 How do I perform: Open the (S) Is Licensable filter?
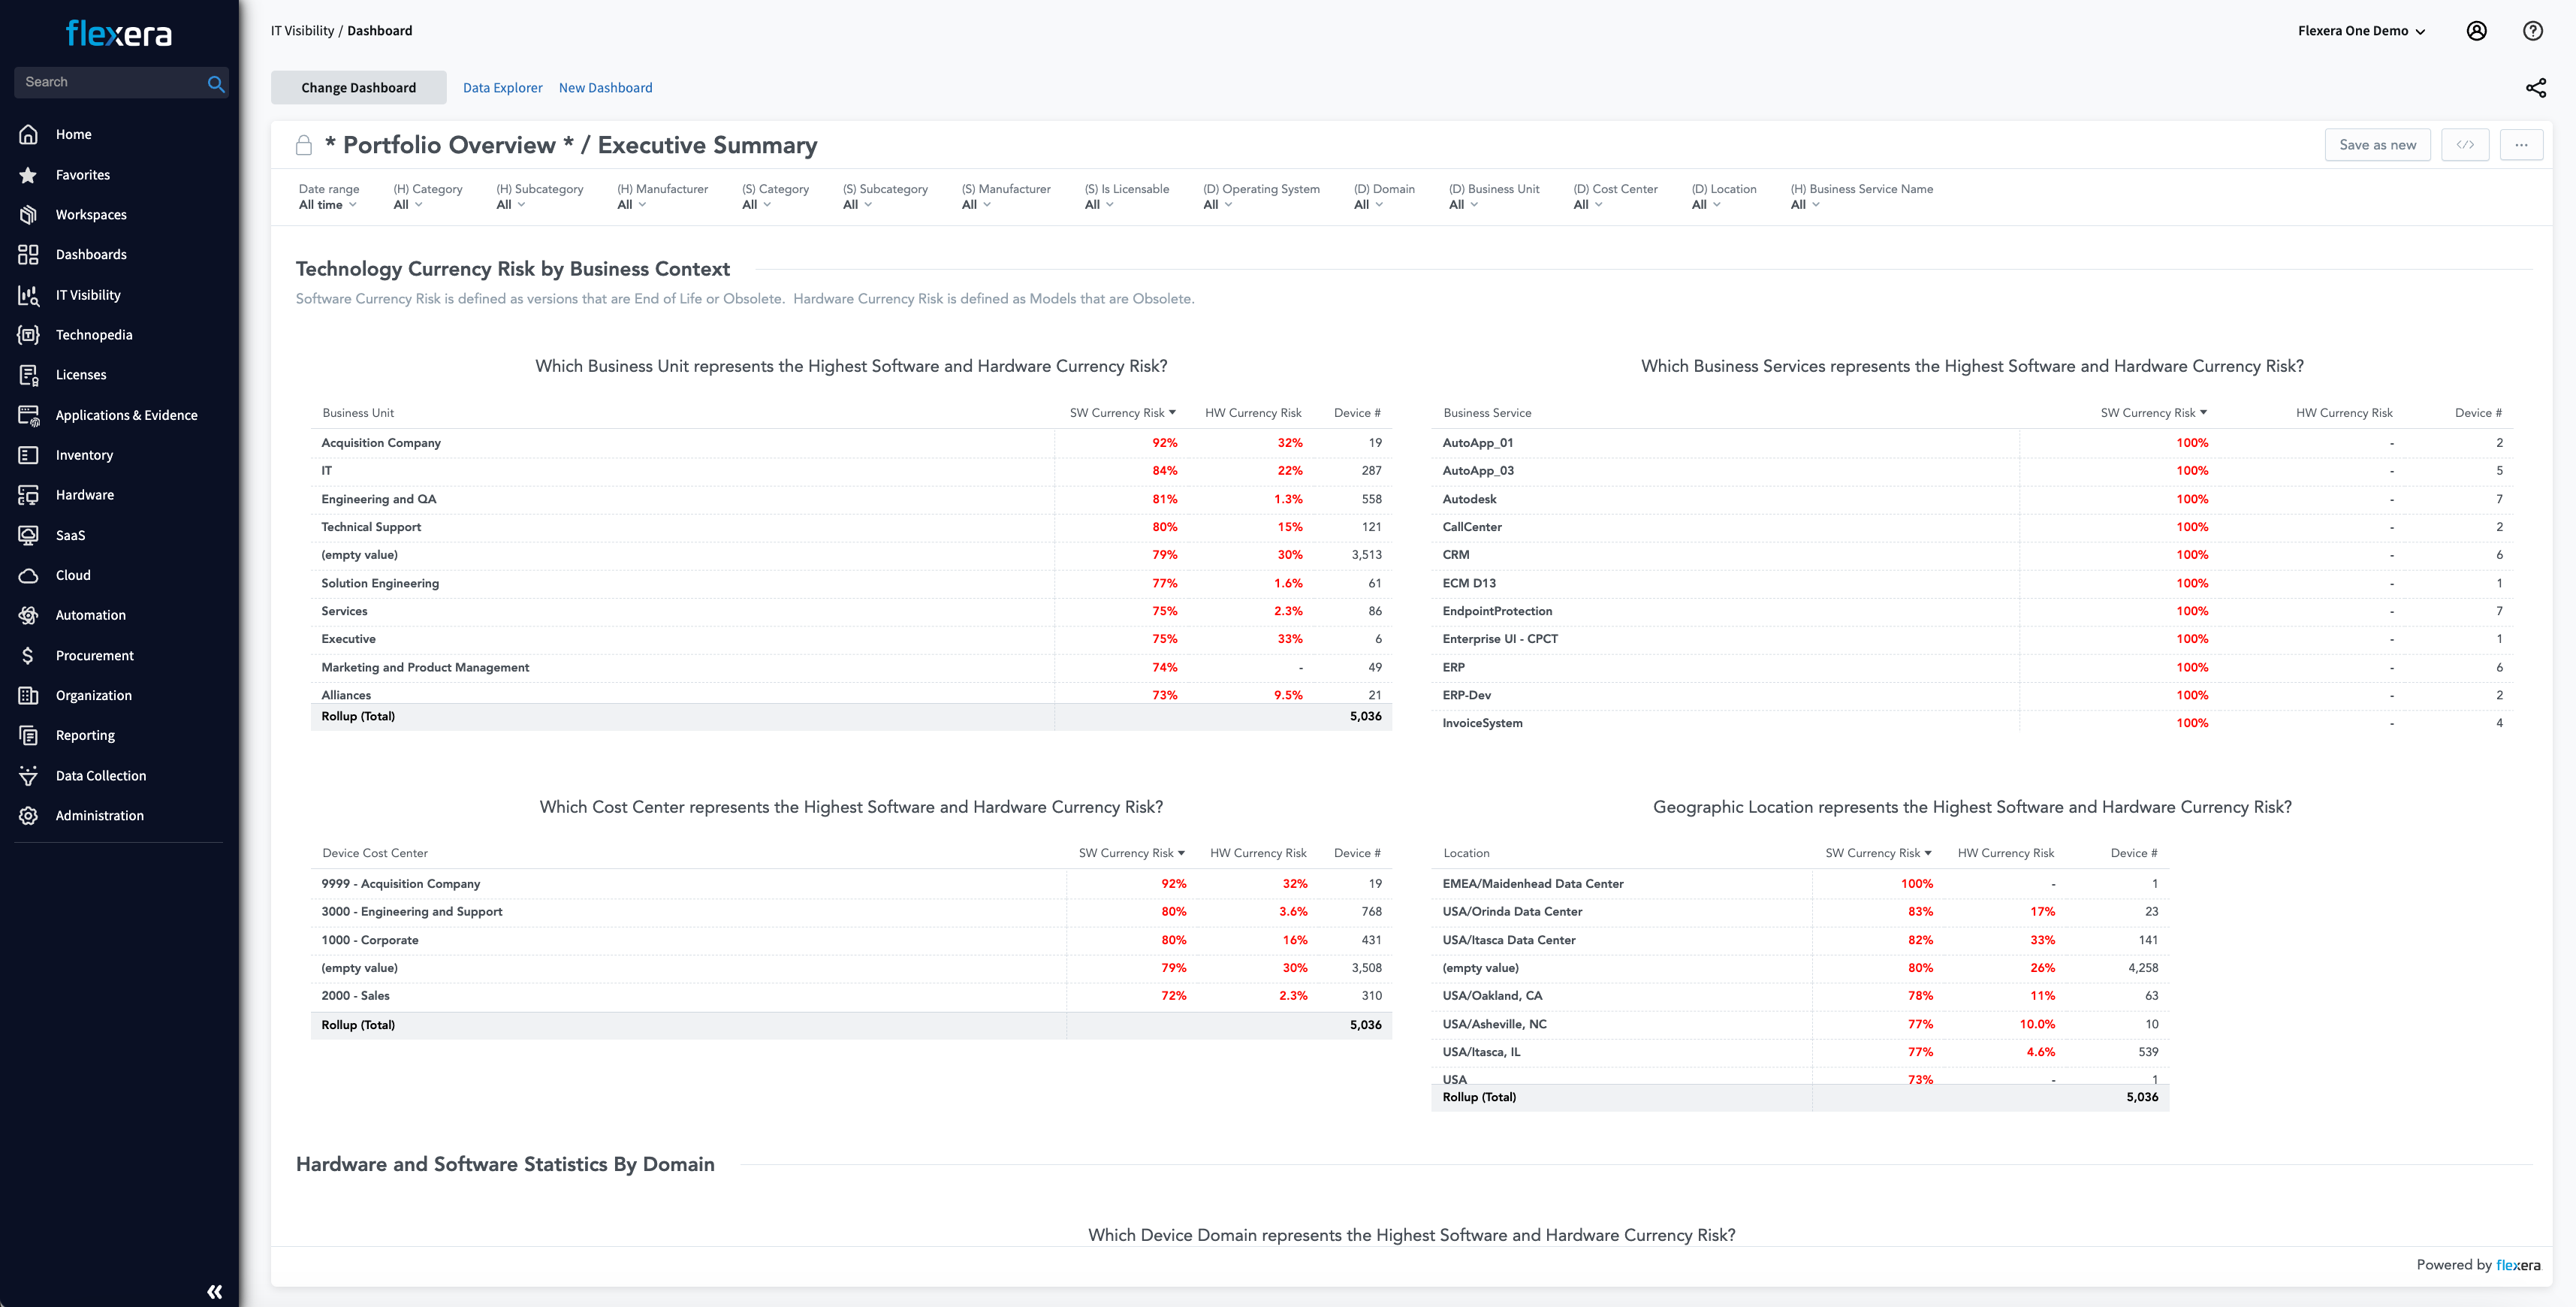[1098, 205]
